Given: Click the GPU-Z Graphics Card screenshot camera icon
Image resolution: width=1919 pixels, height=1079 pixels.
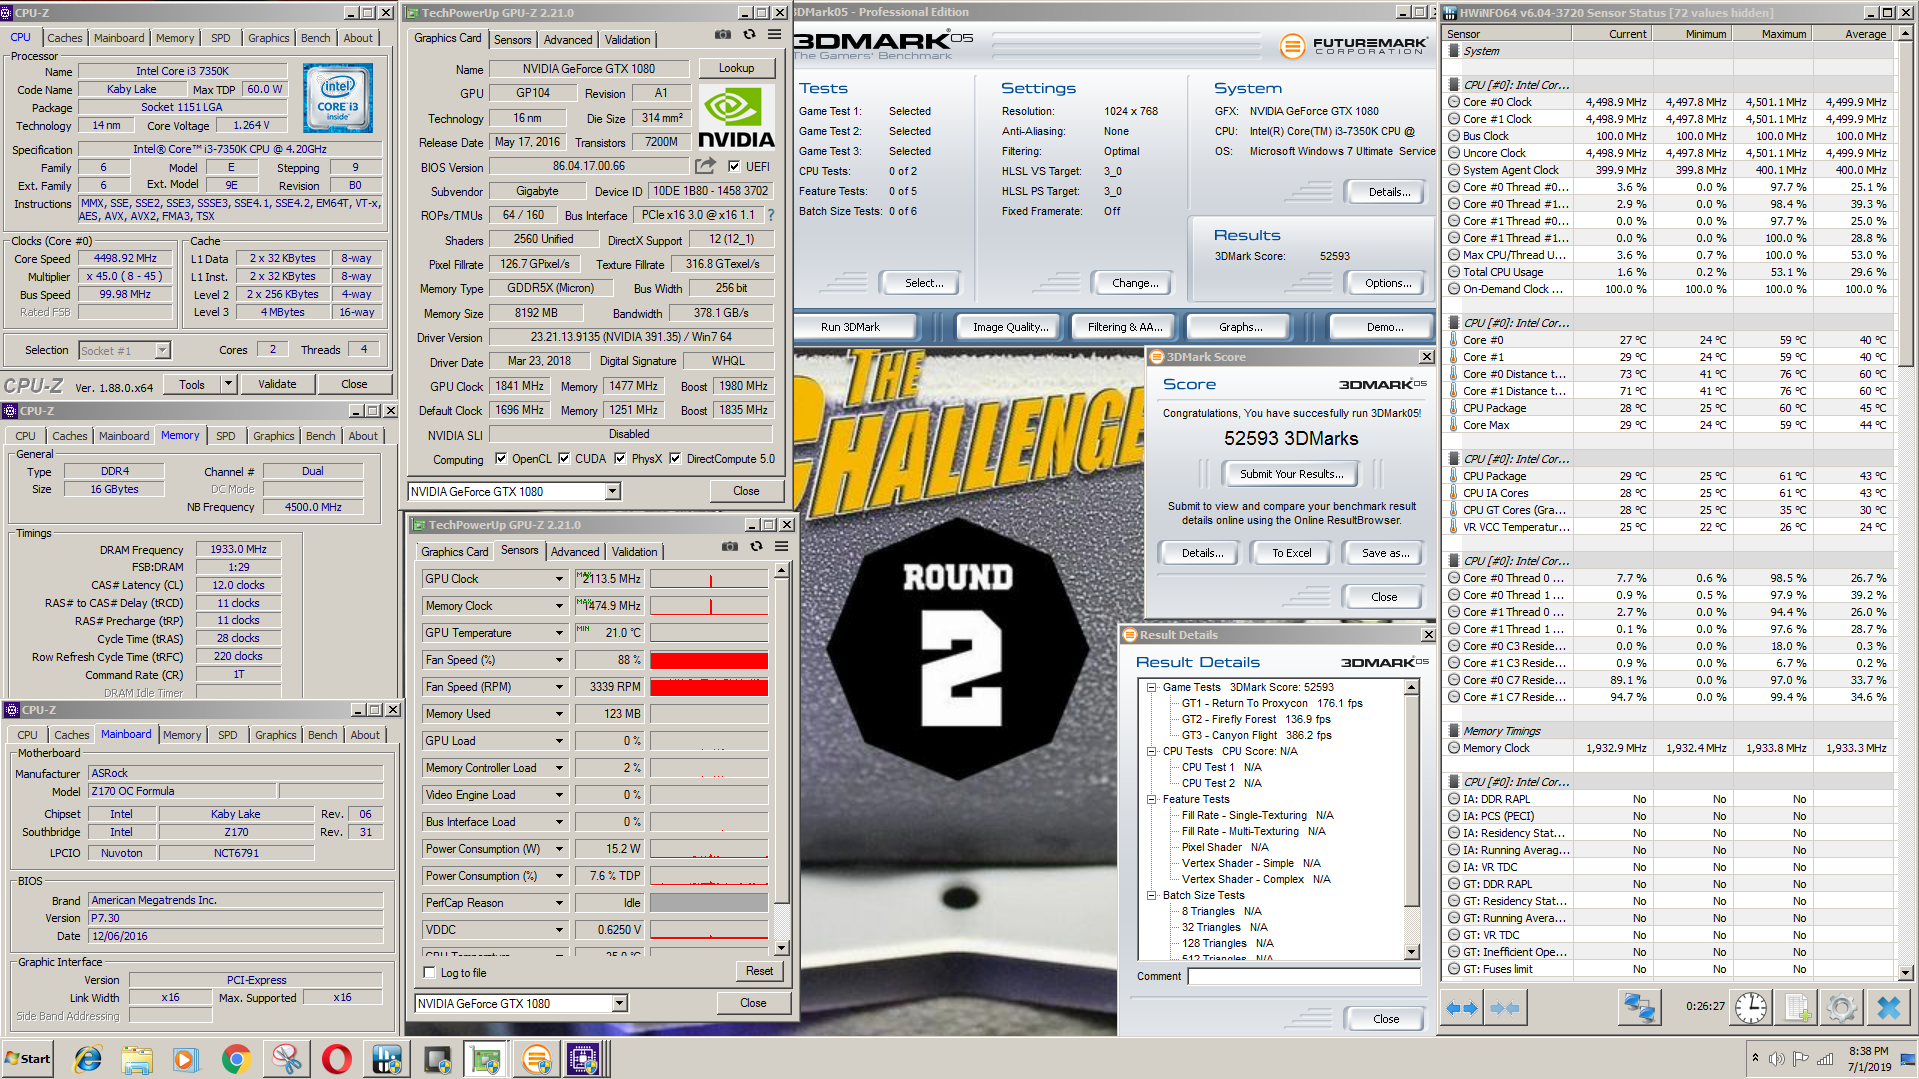Looking at the screenshot, I should [x=722, y=35].
